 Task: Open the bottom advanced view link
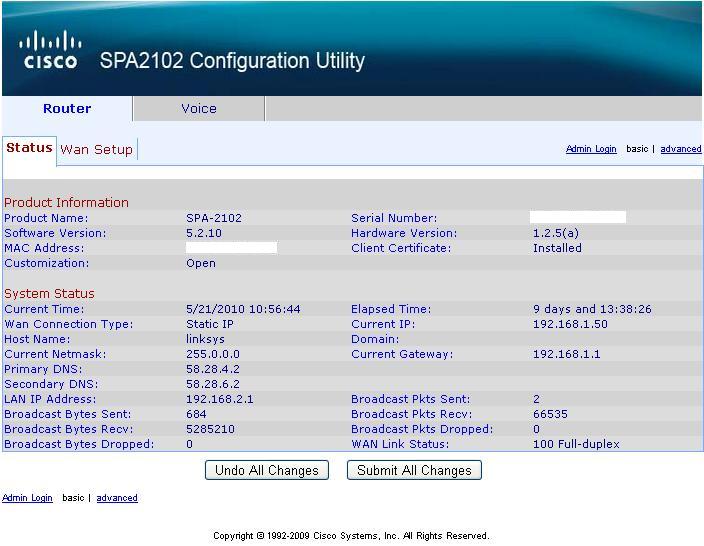tap(117, 498)
